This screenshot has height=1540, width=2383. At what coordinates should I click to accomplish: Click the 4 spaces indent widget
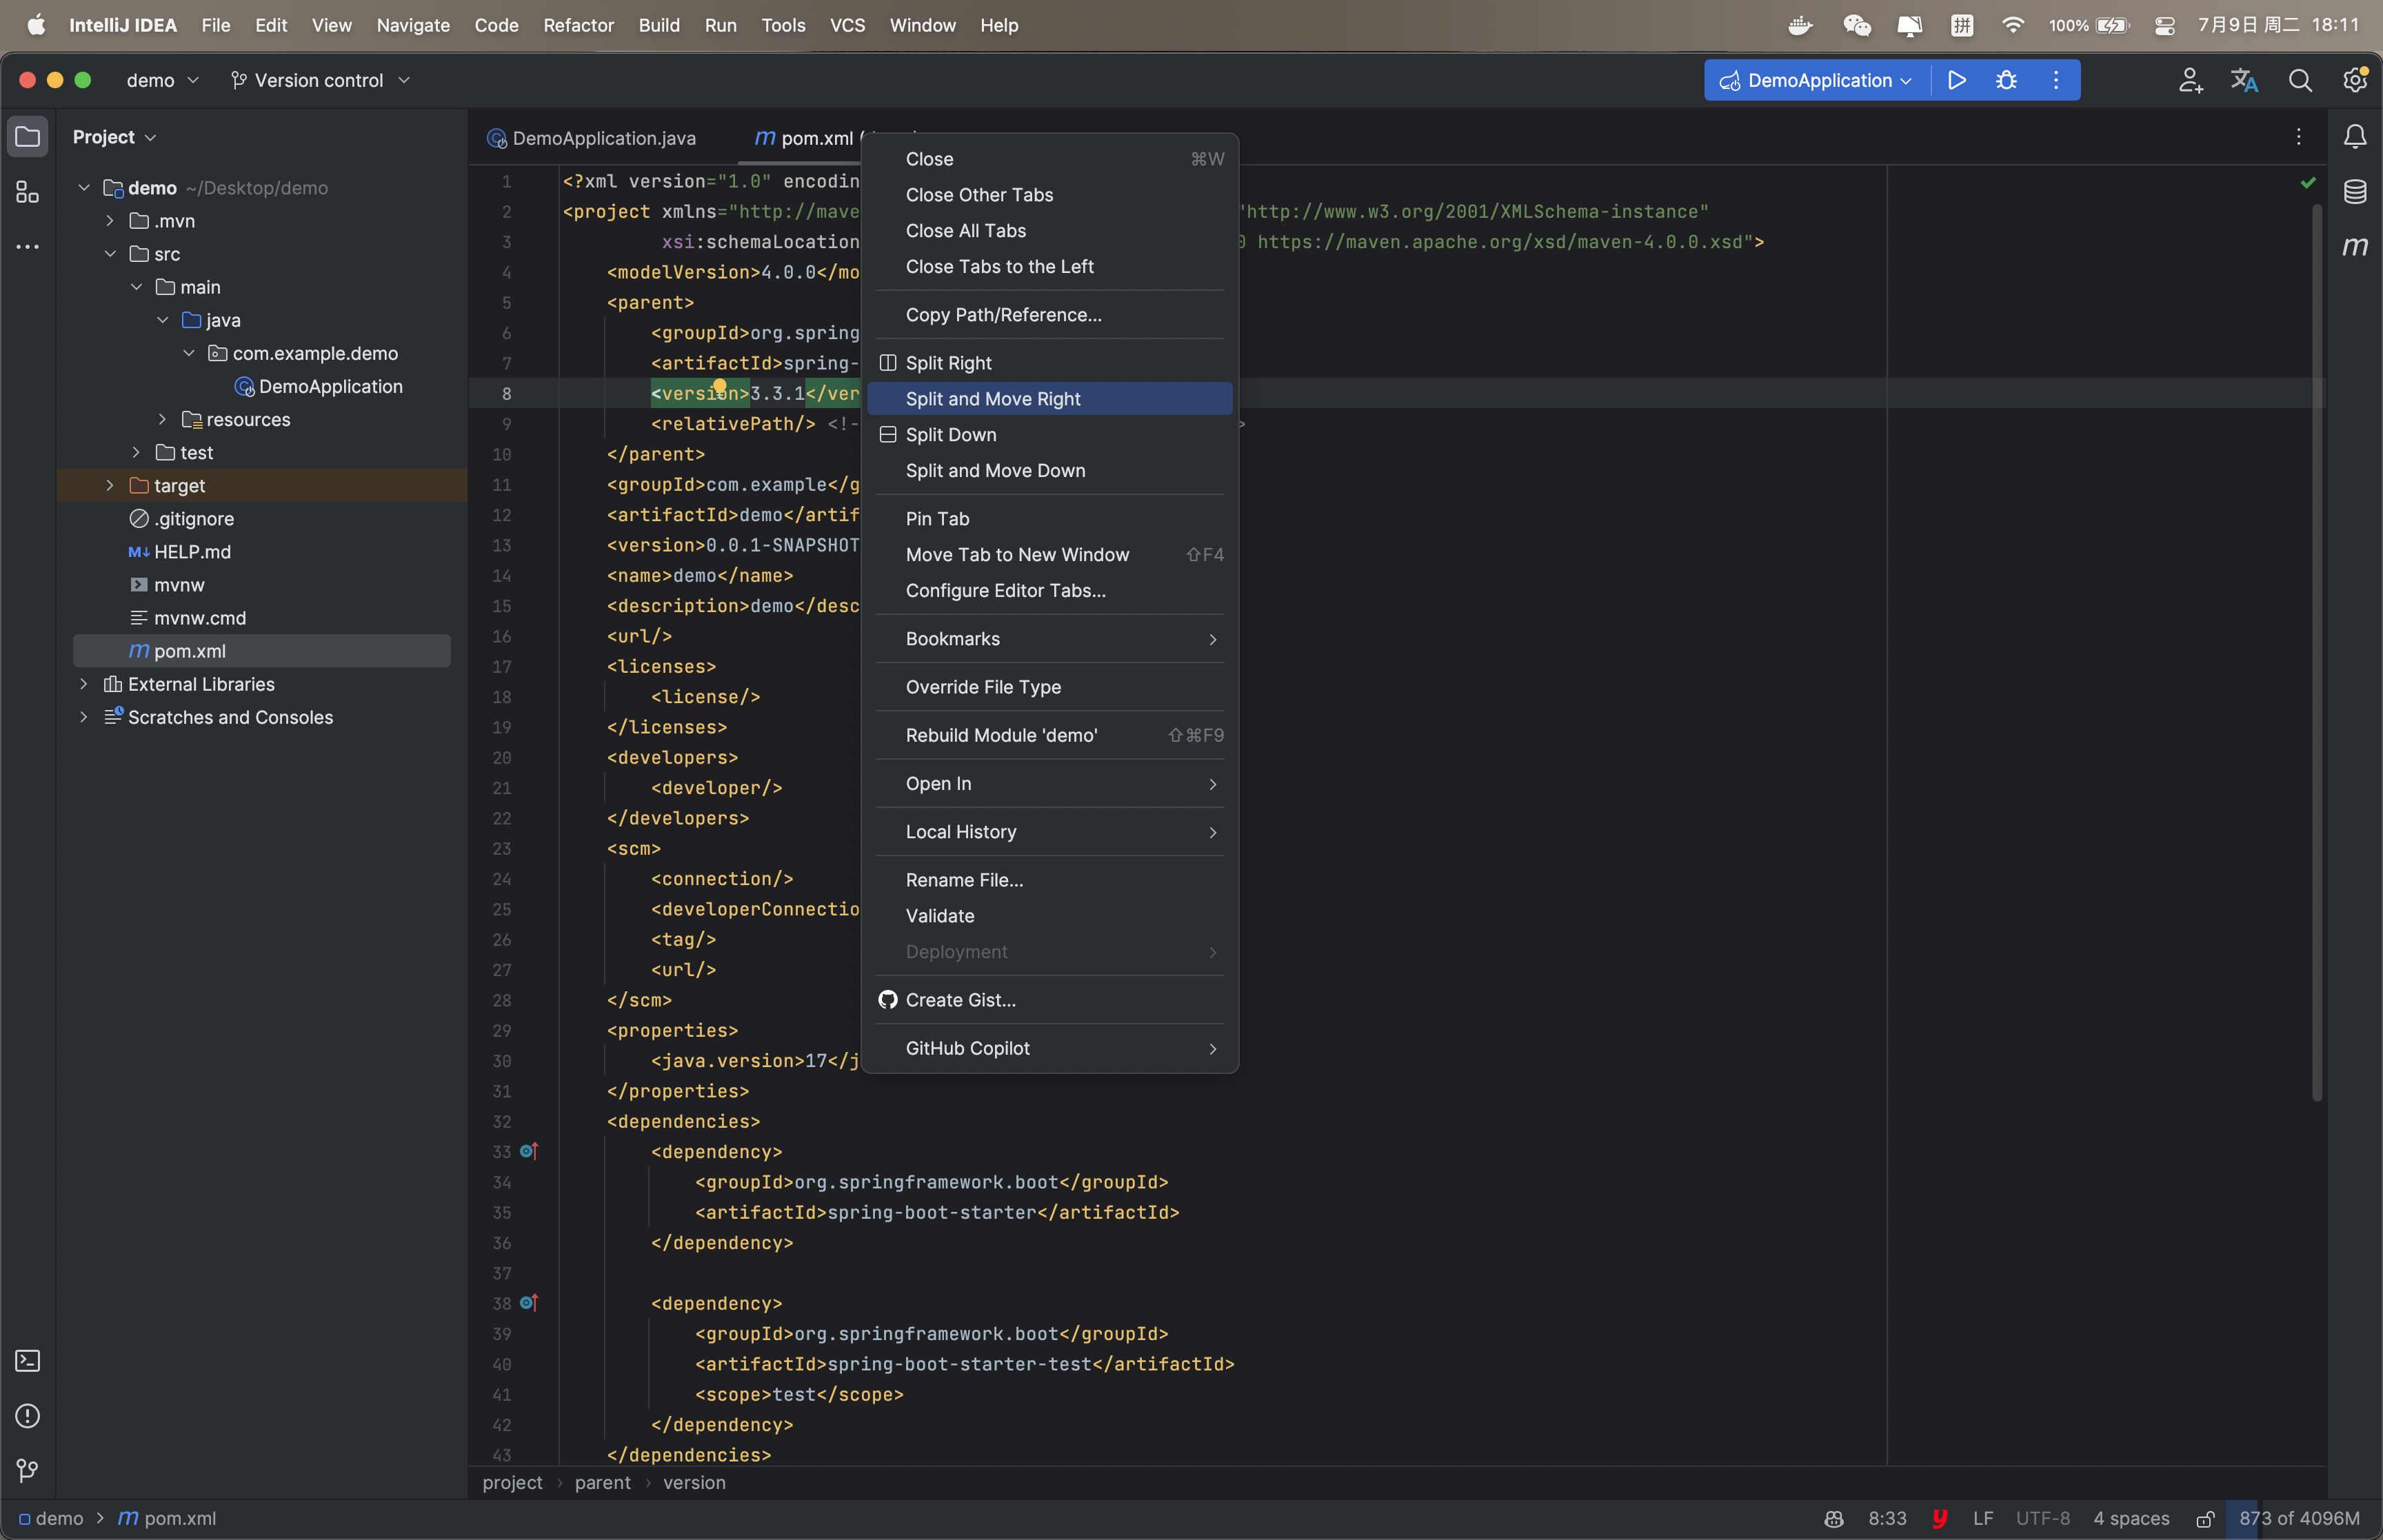pos(2130,1518)
